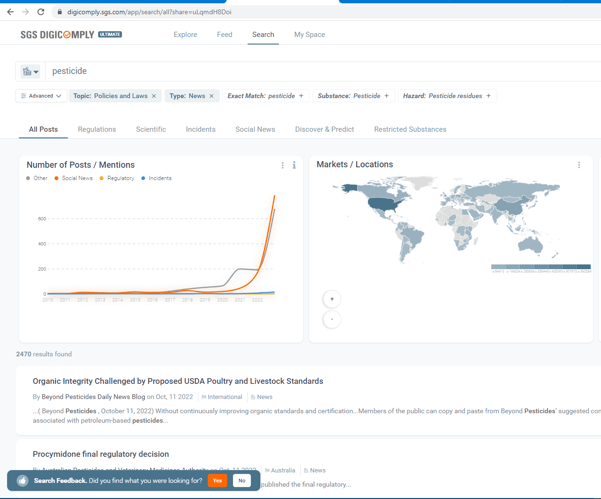Screen dimensions: 601x499
Task: Add Exact Match pesticide filter chip
Action: (x=302, y=96)
